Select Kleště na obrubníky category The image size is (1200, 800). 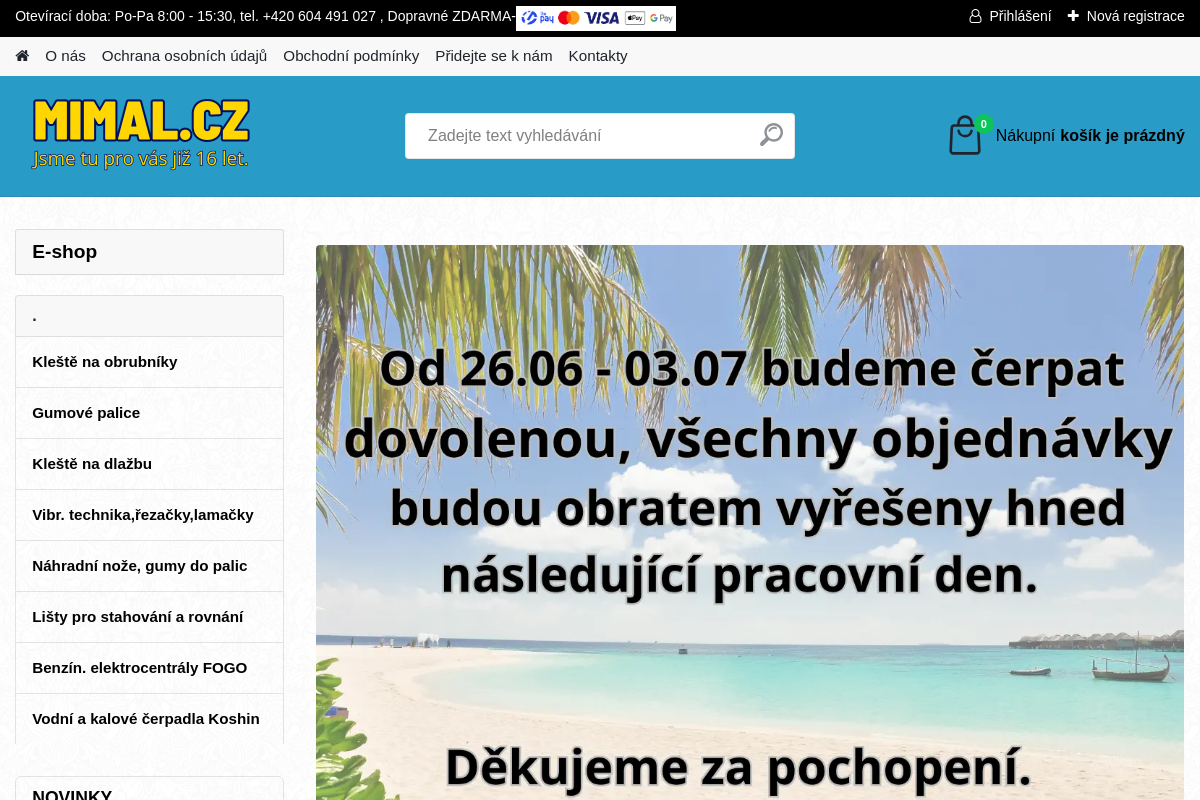pyautogui.click(x=150, y=362)
